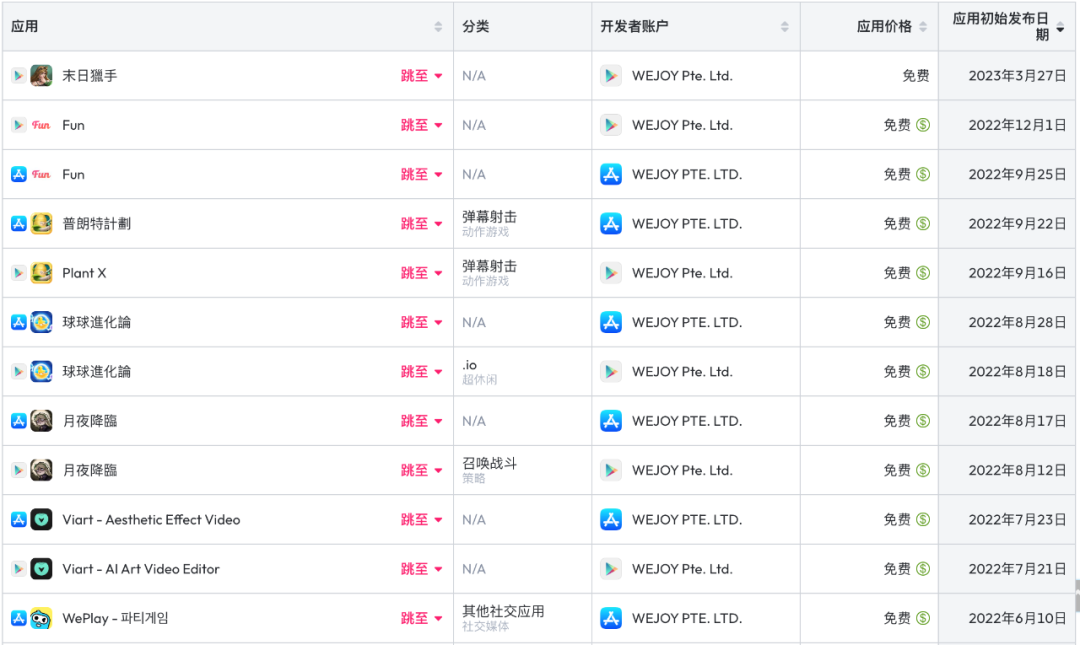
Task: Open the 跳至 dropdown for 普朗特計劃
Action: tap(422, 224)
